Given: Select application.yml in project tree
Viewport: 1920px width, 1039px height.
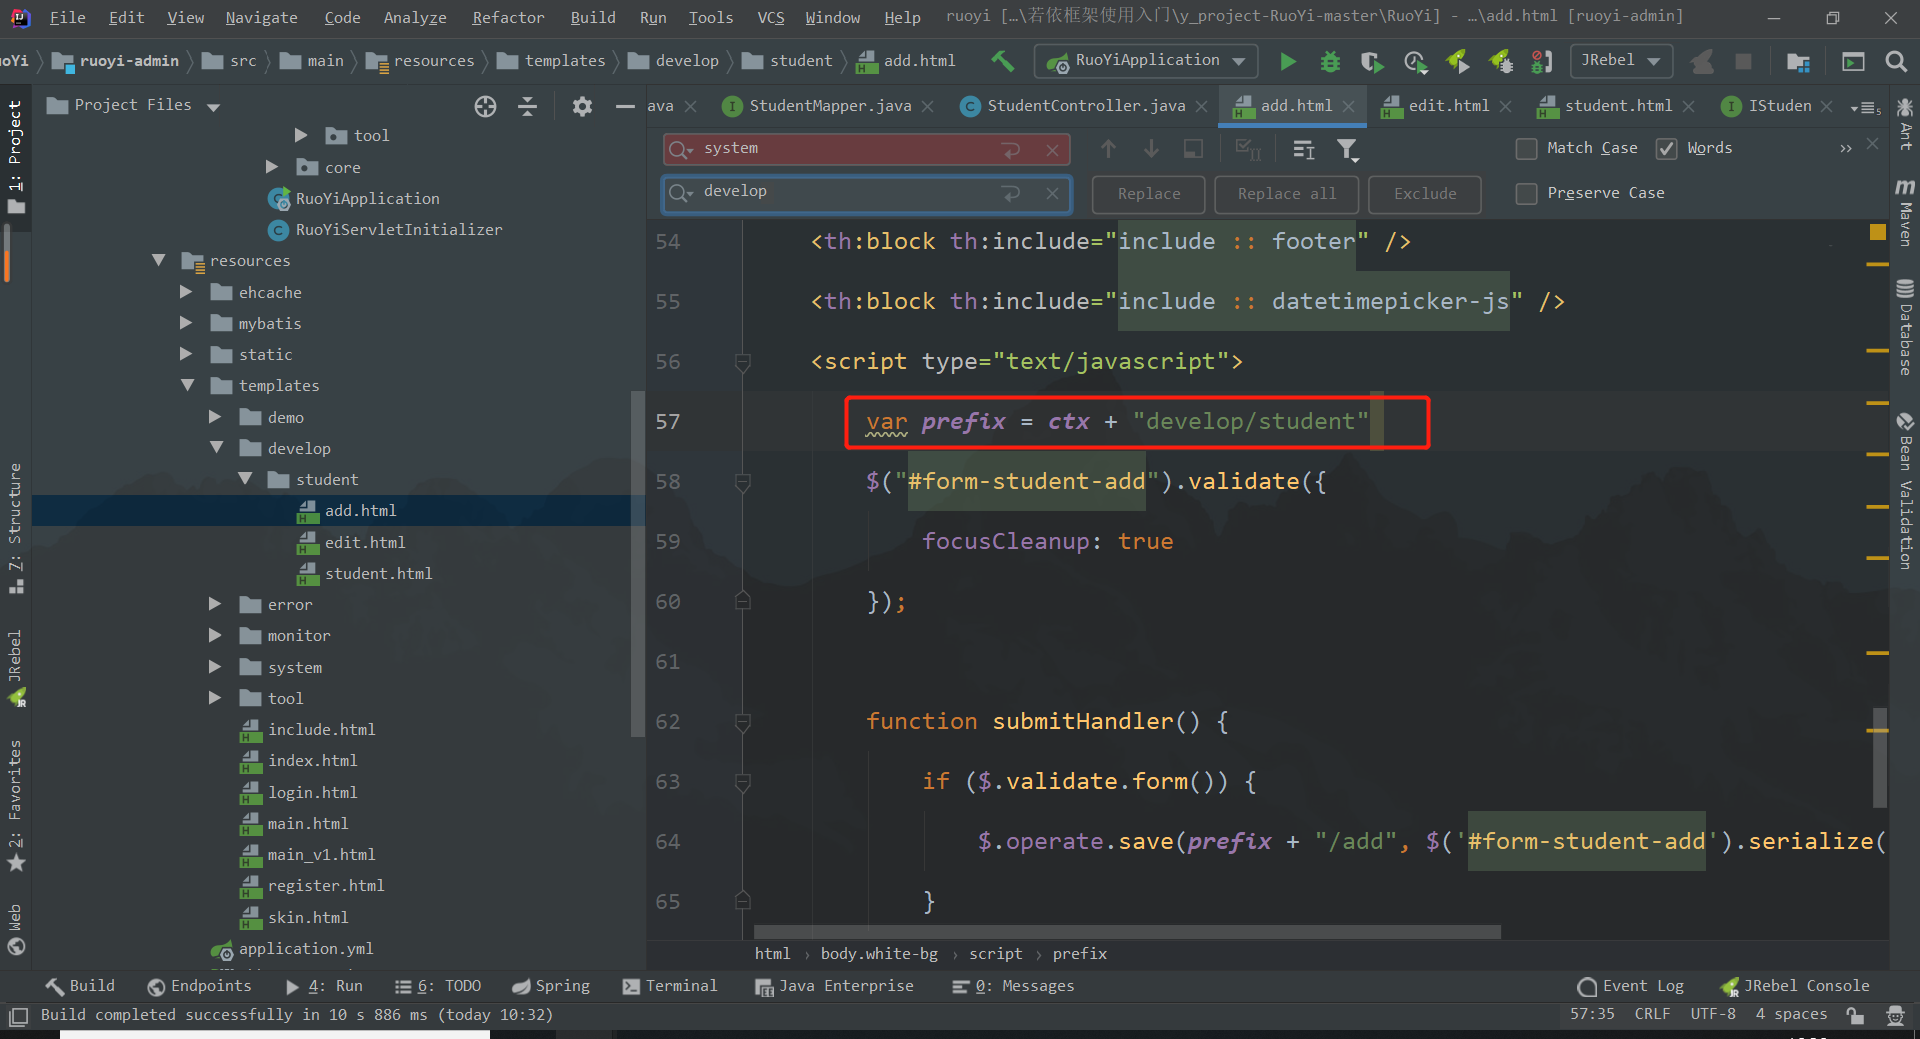Looking at the screenshot, I should (305, 948).
